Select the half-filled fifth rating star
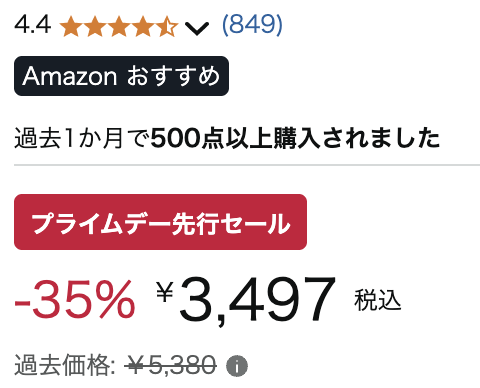The height and width of the screenshot is (388, 480). (167, 27)
